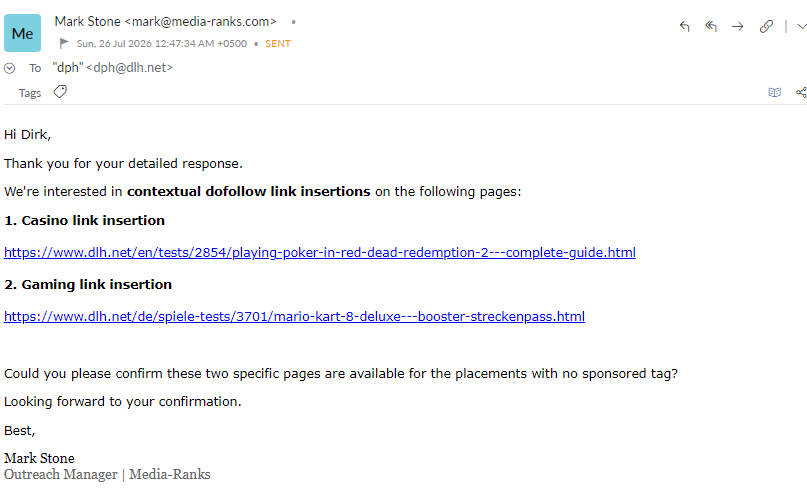This screenshot has width=807, height=500.
Task: Click the small dot beside sender name
Action: 293,22
